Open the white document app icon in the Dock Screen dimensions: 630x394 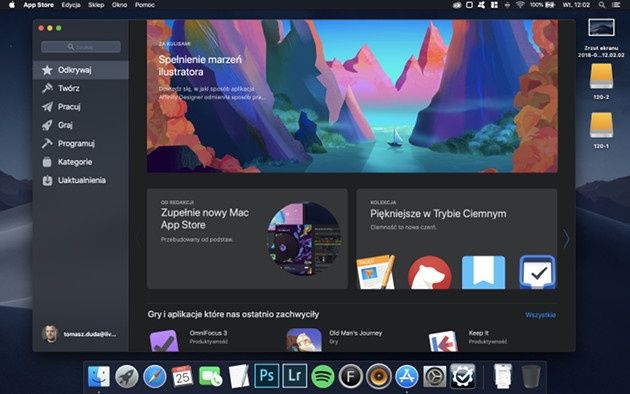coord(239,377)
